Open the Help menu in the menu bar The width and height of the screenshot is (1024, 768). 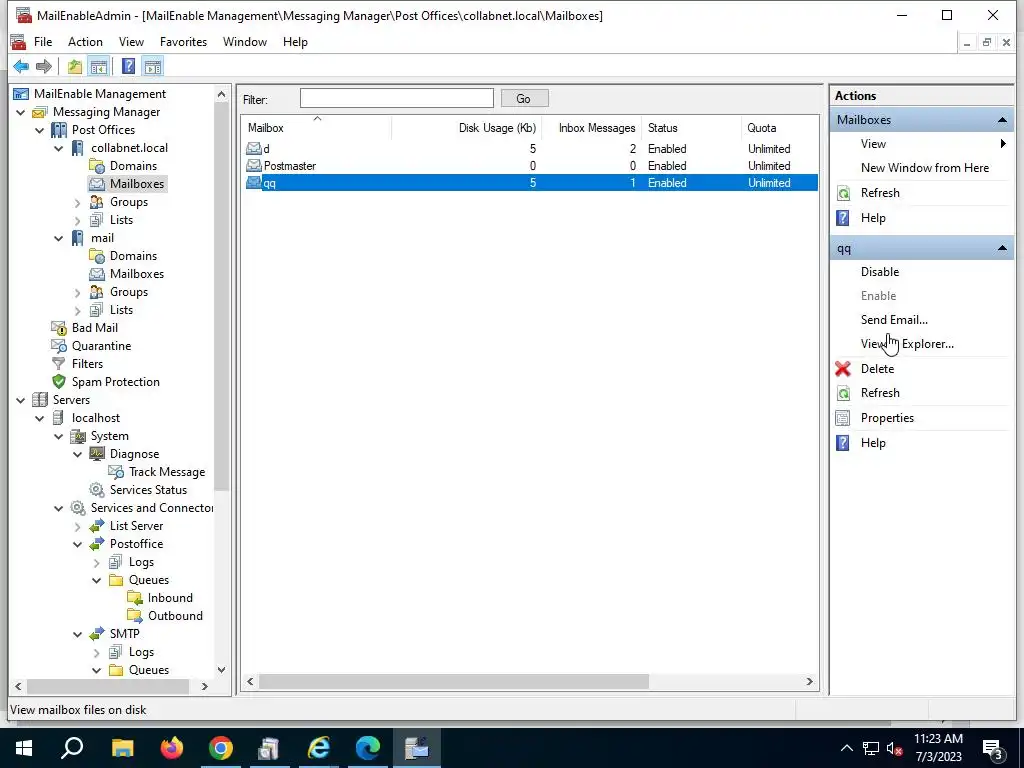(295, 42)
